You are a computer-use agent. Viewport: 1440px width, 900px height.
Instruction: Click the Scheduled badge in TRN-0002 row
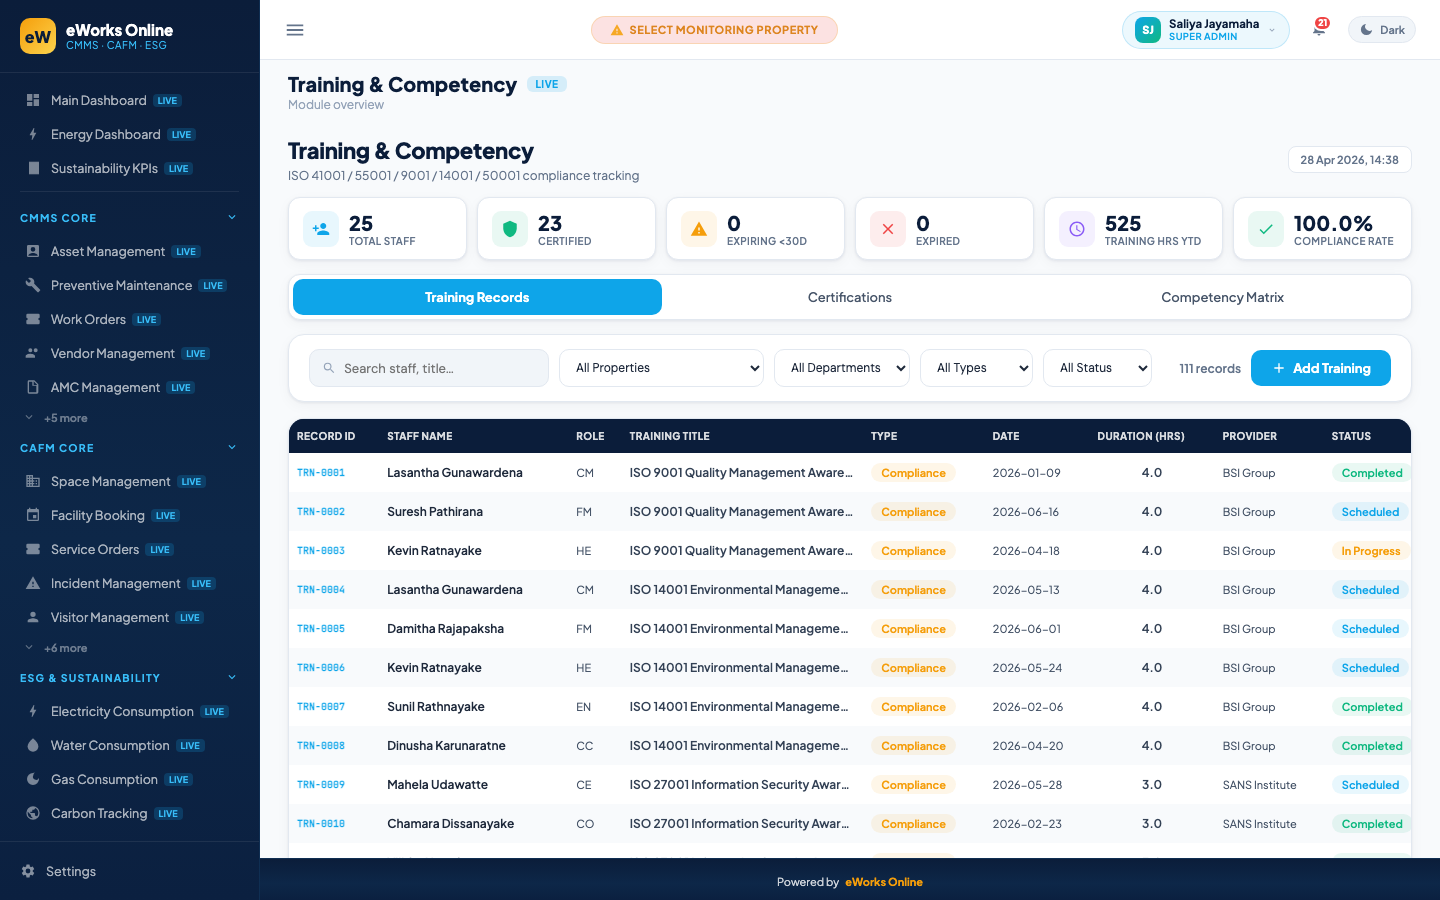pos(1370,512)
